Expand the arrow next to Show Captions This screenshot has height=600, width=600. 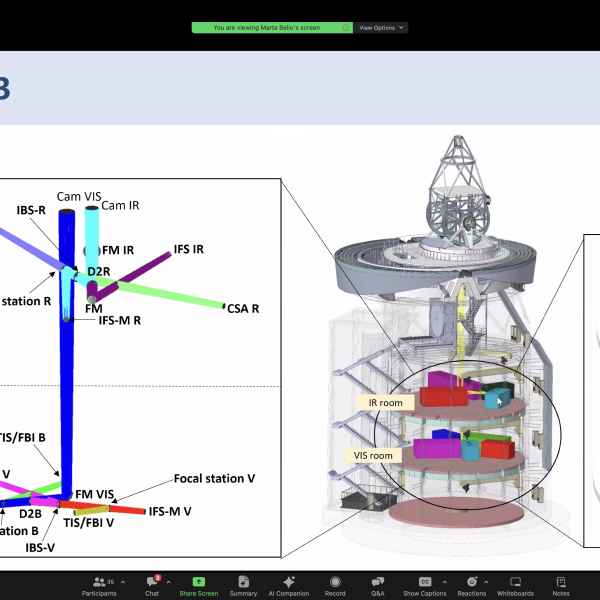[441, 581]
